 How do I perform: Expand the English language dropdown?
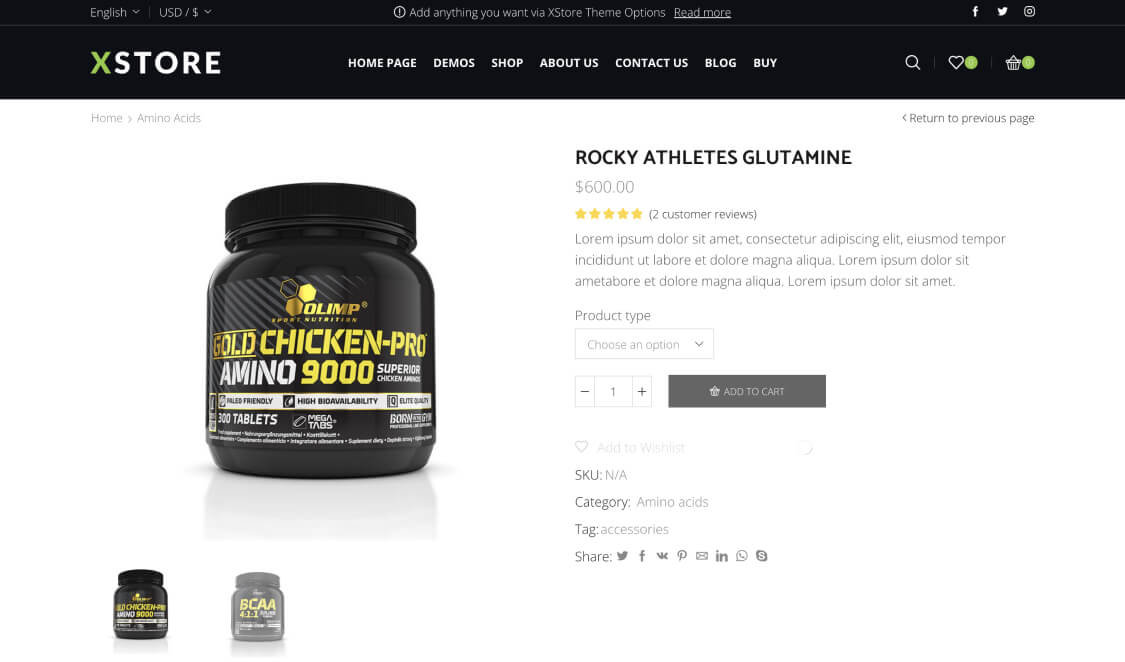click(115, 12)
